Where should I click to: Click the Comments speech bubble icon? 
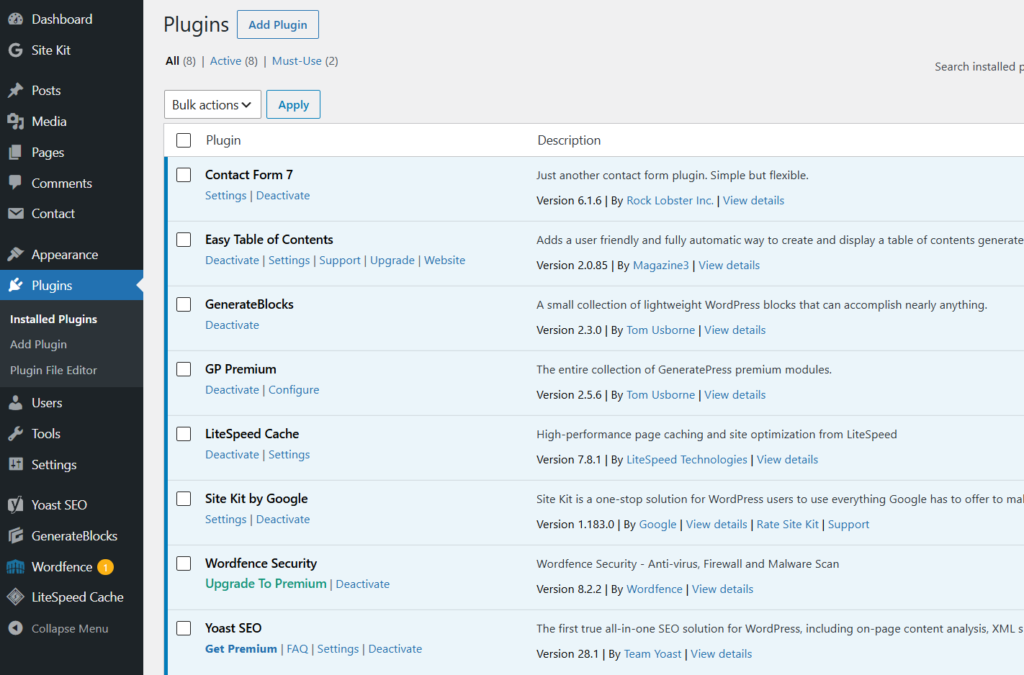coord(16,183)
